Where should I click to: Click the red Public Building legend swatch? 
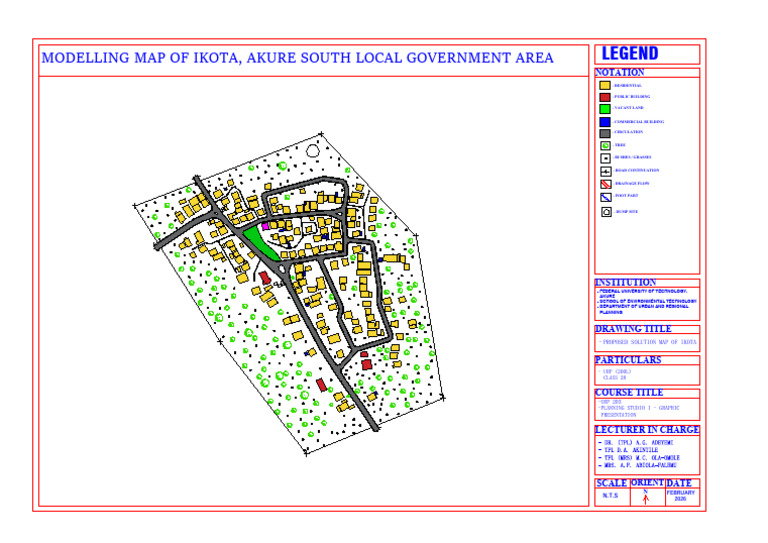click(x=605, y=97)
